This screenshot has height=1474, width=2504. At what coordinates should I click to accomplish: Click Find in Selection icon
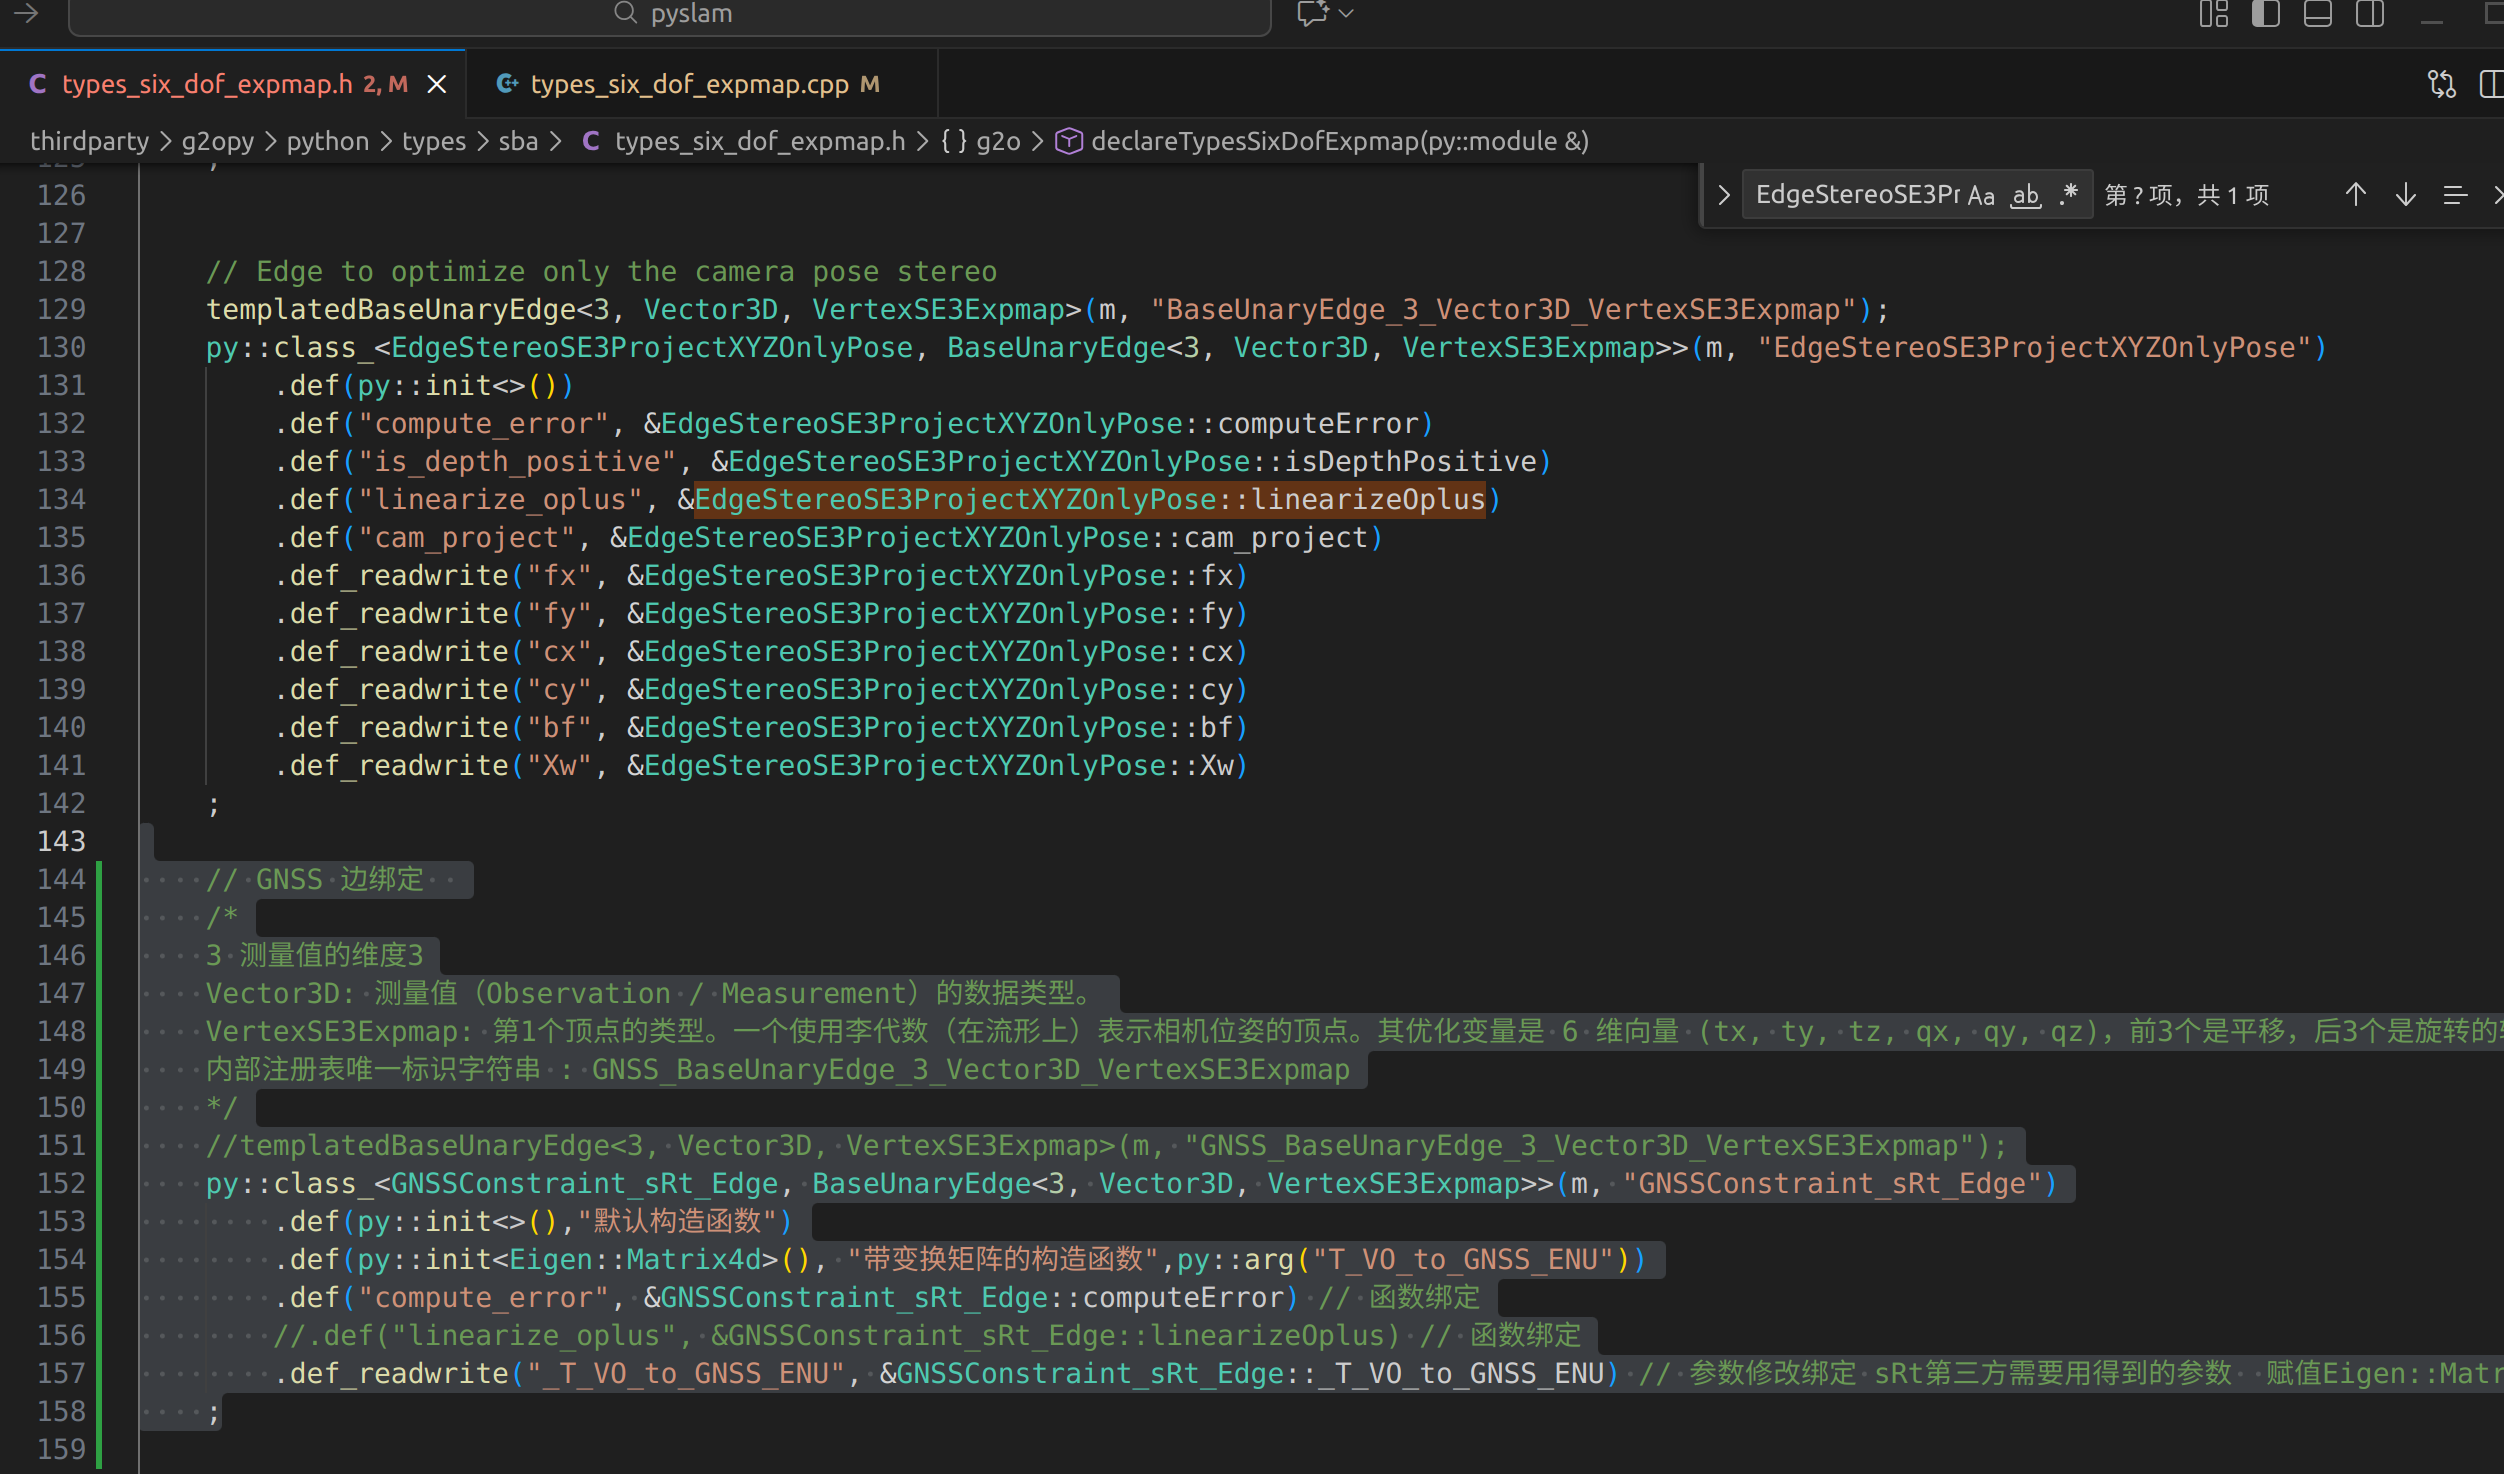click(2455, 195)
